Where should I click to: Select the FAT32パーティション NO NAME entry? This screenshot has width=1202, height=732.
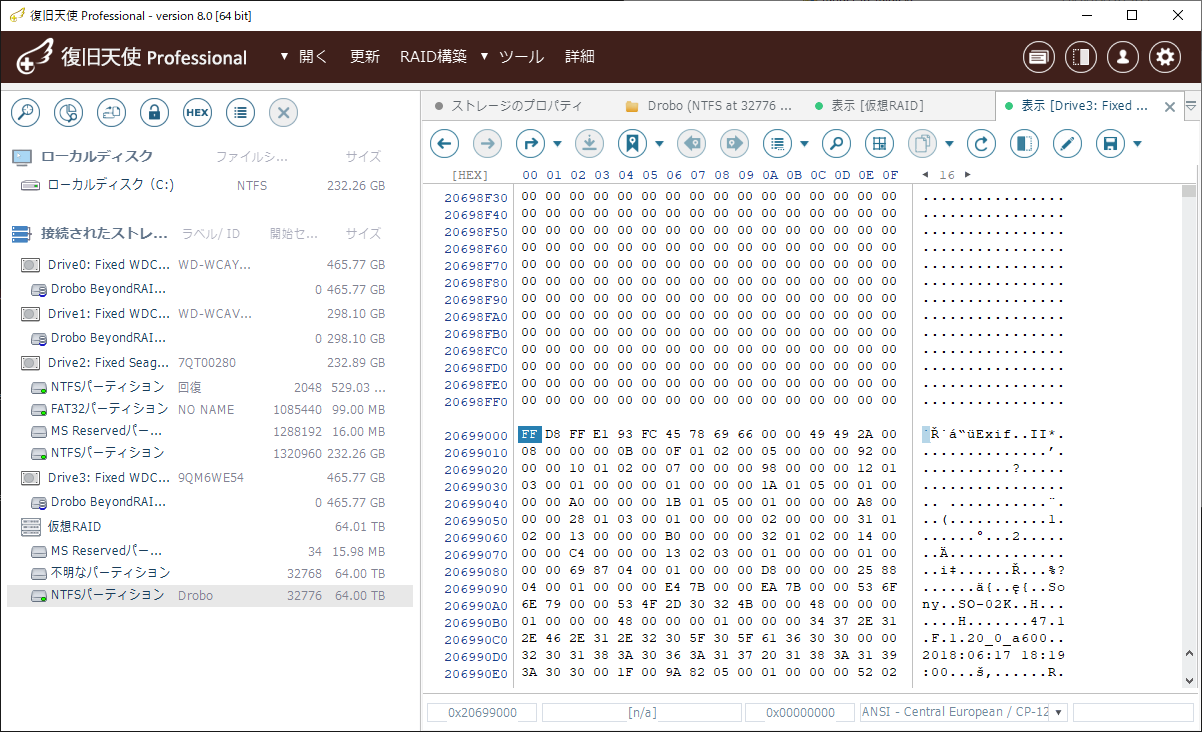point(210,409)
